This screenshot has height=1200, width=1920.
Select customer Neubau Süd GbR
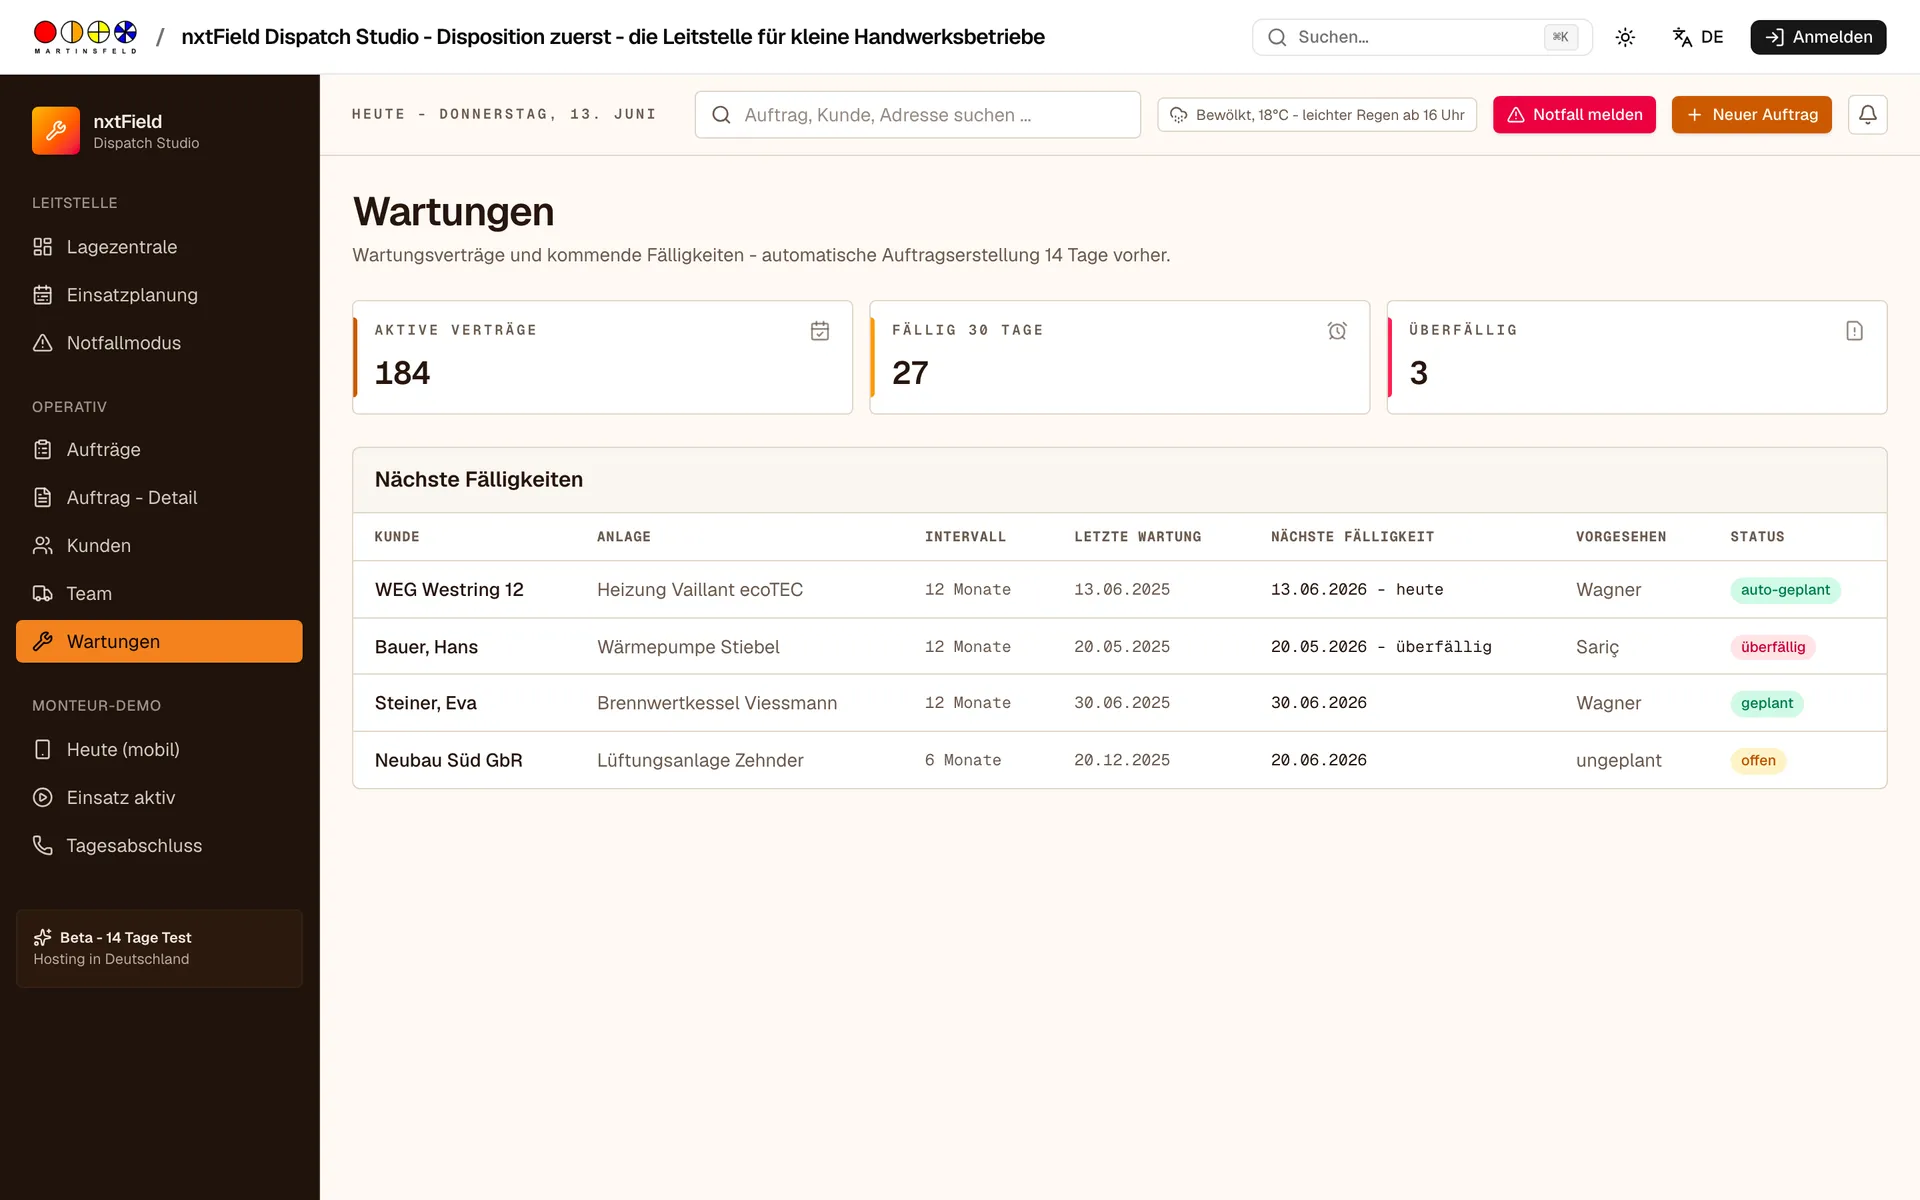448,760
